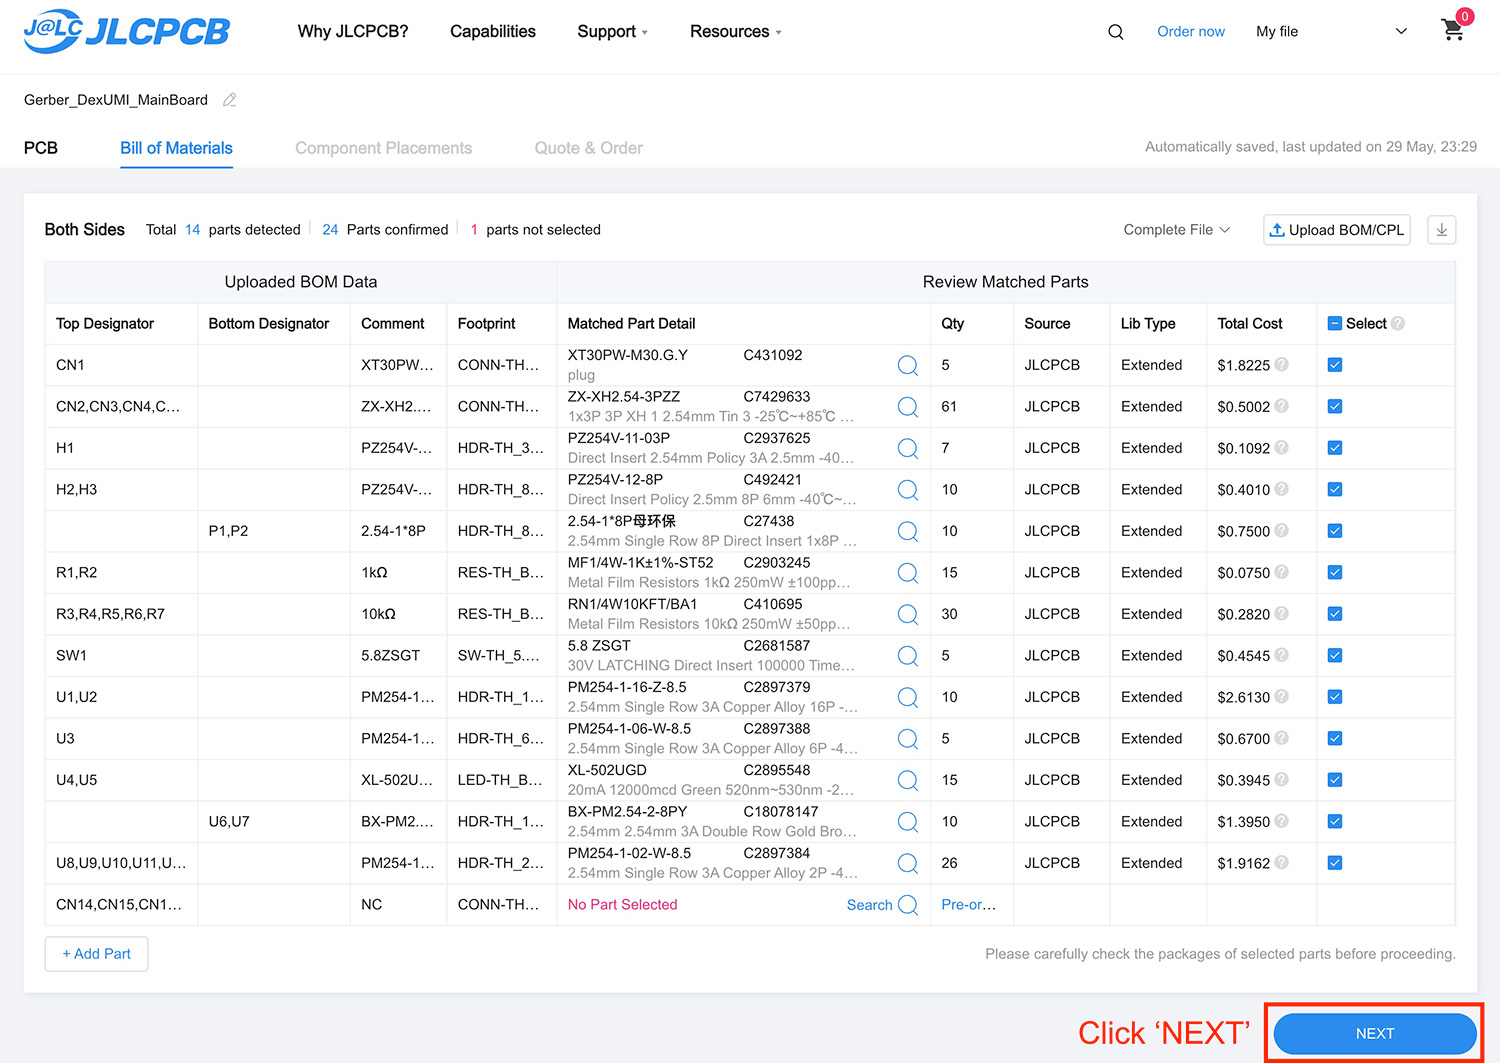
Task: Uncheck the U4,U5 part row
Action: click(x=1334, y=780)
